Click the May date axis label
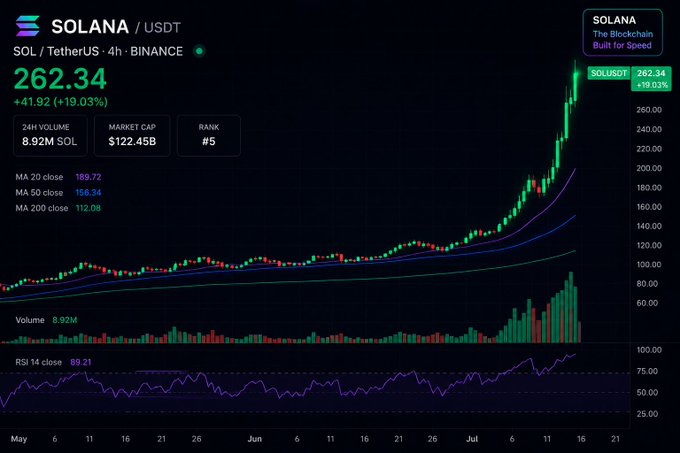This screenshot has height=453, width=680. [x=19, y=439]
